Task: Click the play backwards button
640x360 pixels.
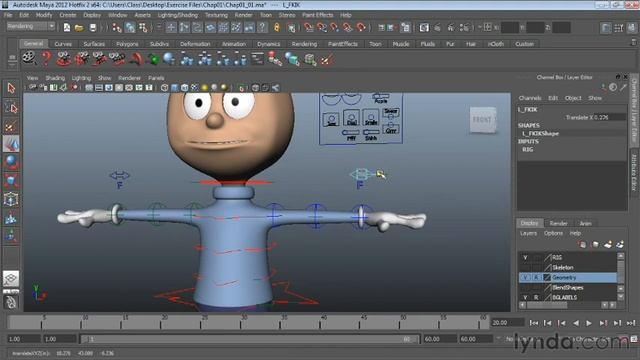Action: point(576,323)
